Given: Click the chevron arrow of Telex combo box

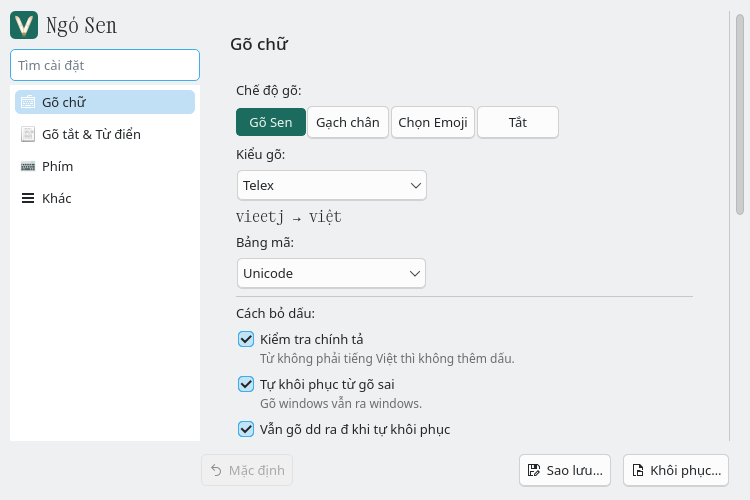Looking at the screenshot, I should coord(416,185).
